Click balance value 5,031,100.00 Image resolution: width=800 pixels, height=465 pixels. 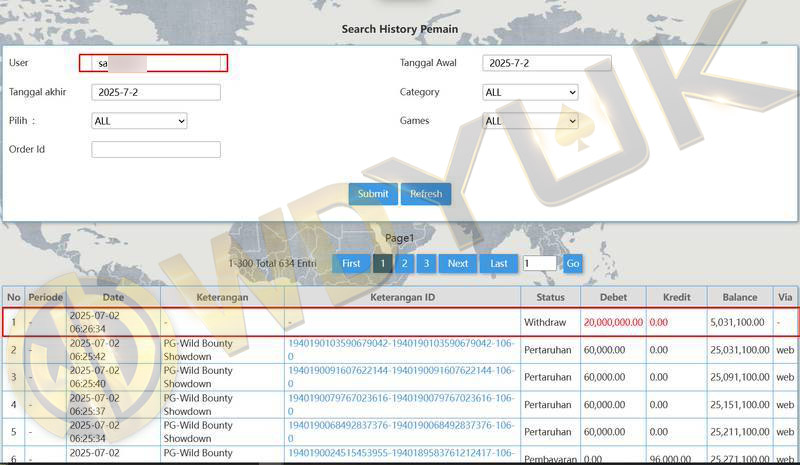point(737,323)
